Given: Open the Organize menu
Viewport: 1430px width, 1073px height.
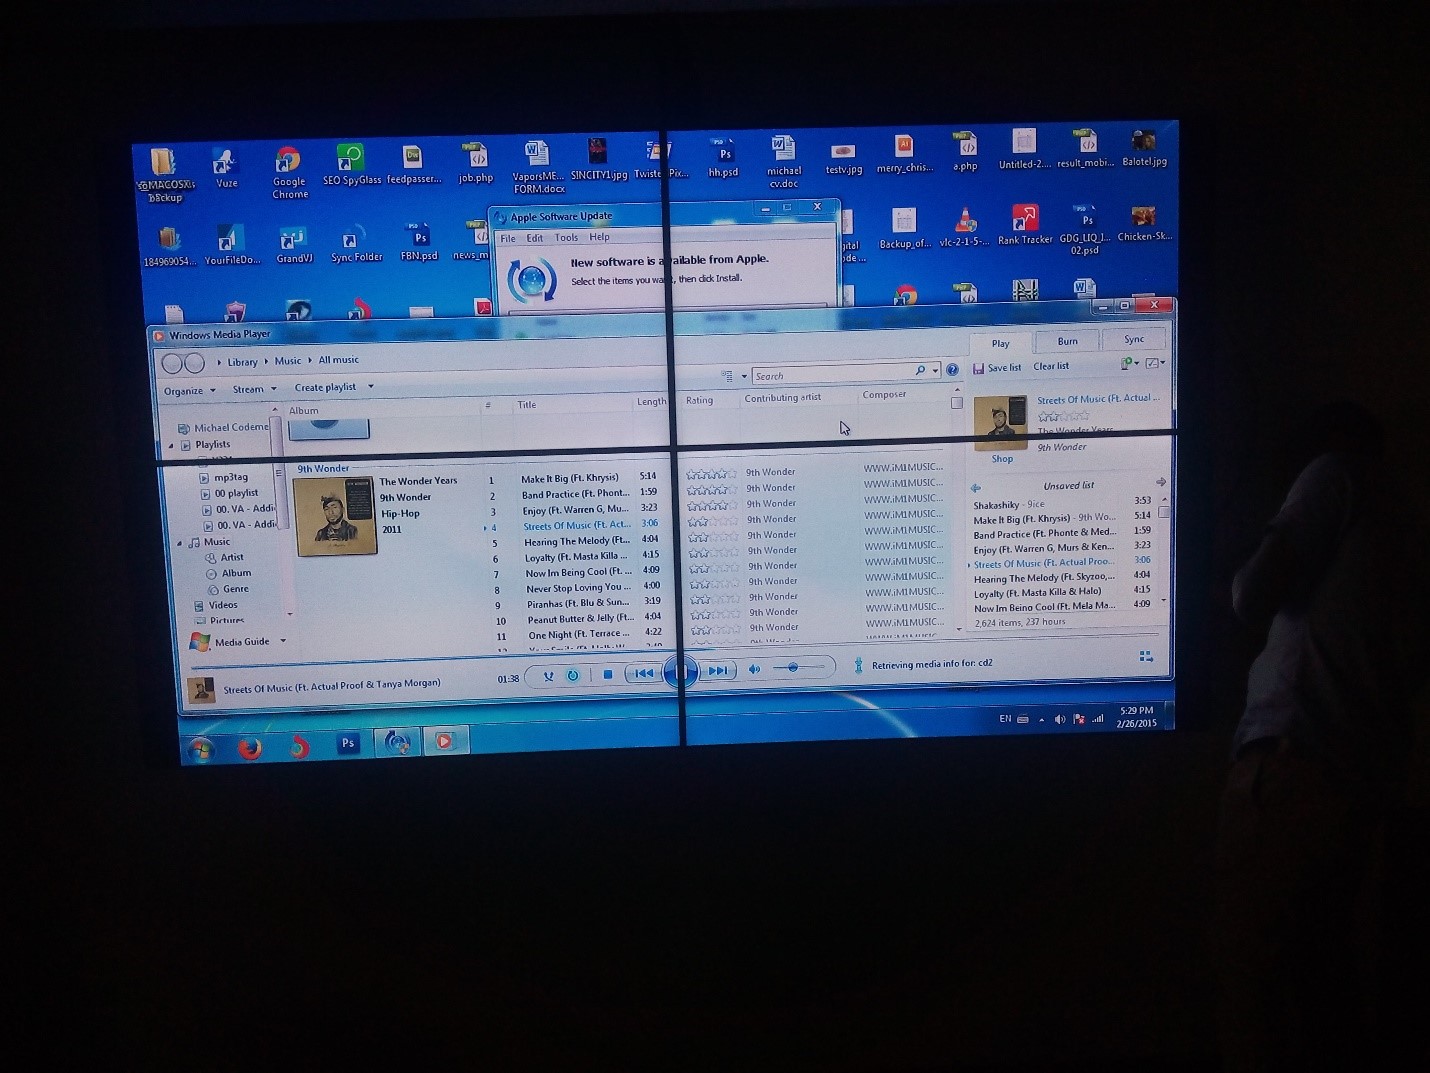Looking at the screenshot, I should pos(189,391).
